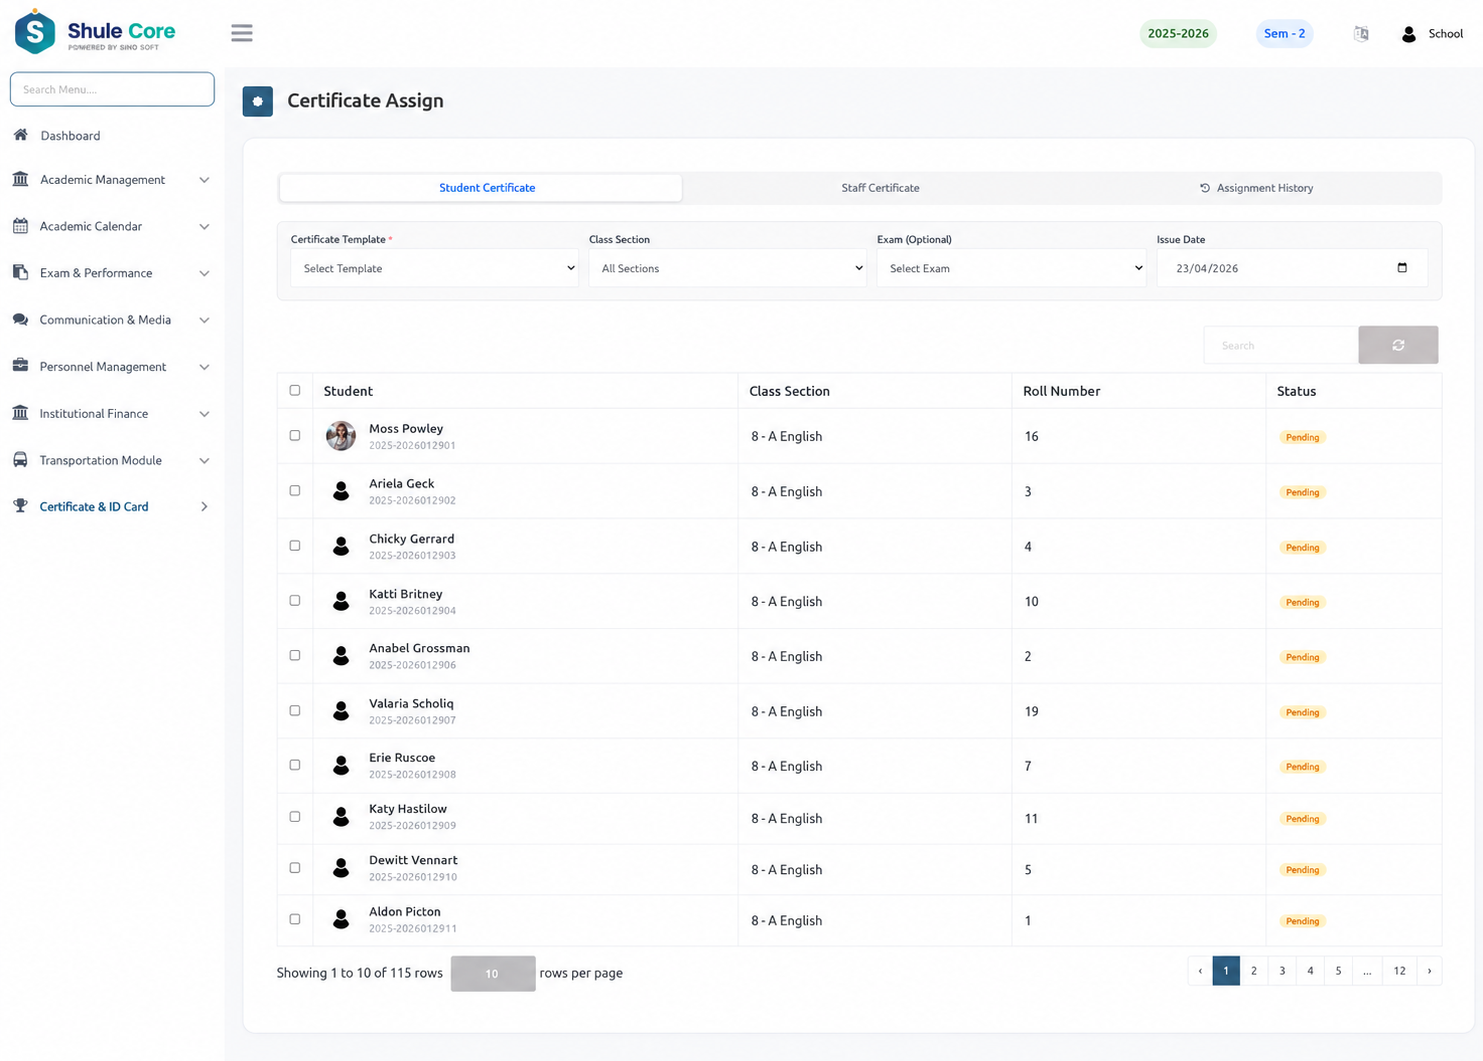Select the checkbox for Ariela Geck
Image resolution: width=1483 pixels, height=1061 pixels.
tap(295, 491)
